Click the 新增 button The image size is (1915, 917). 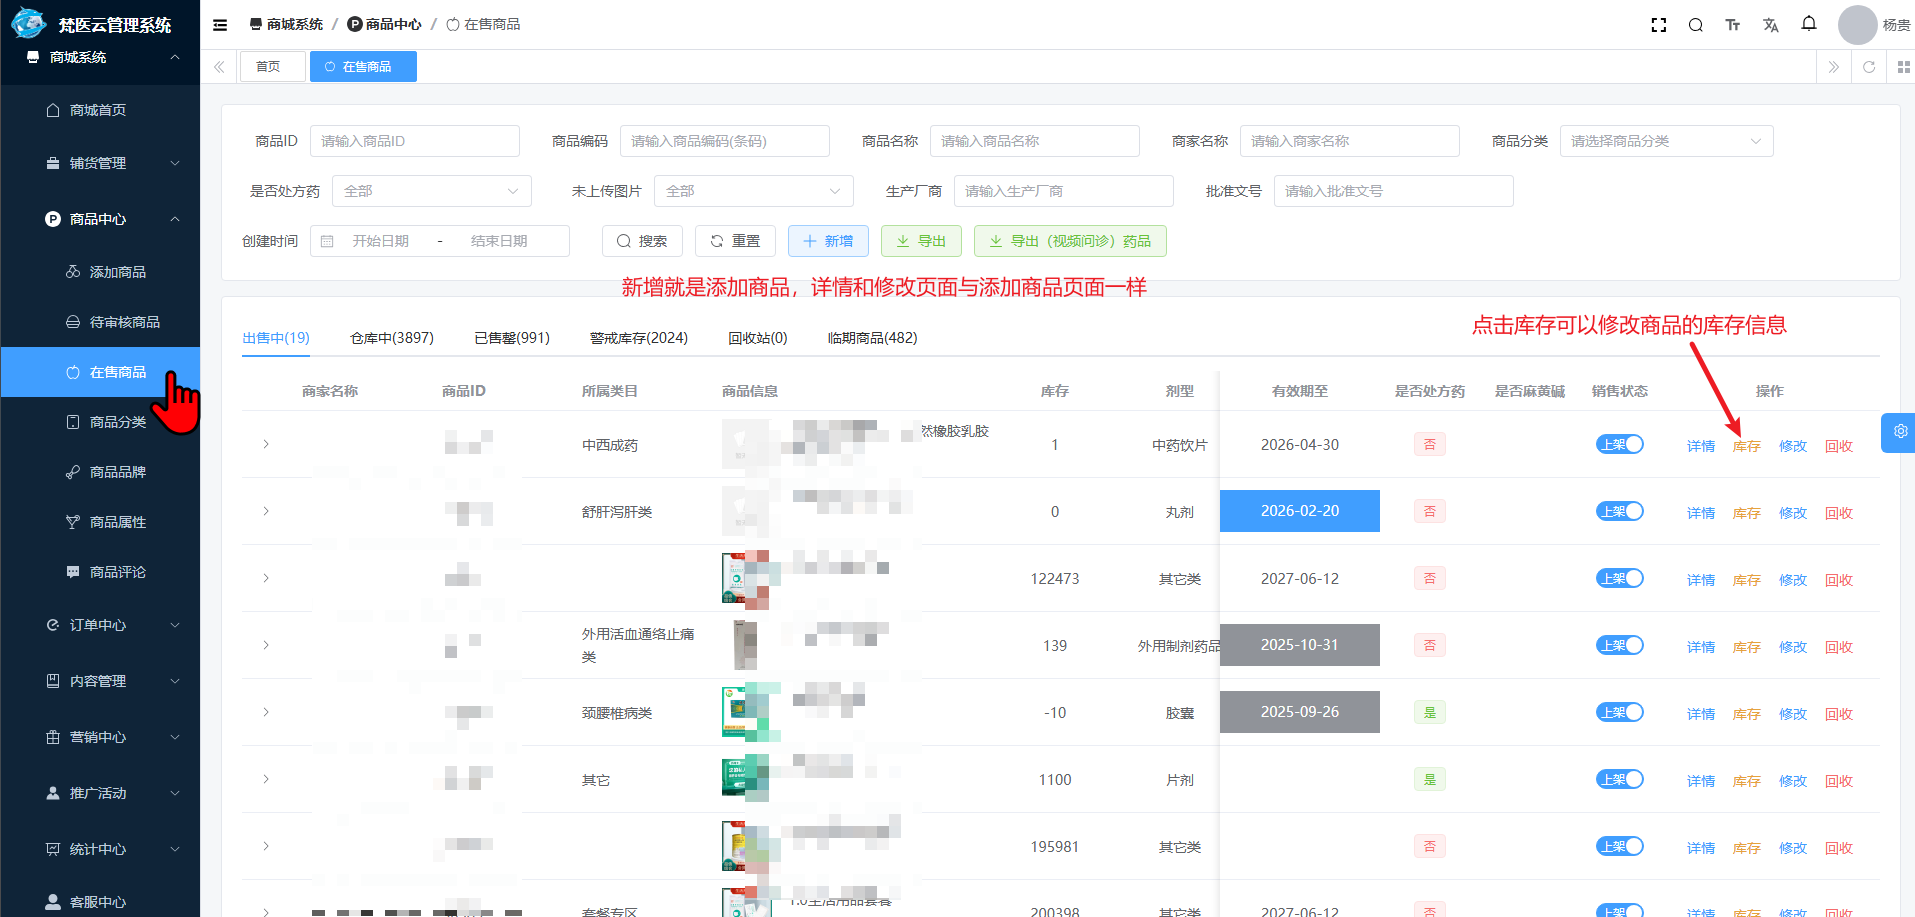pyautogui.click(x=828, y=240)
